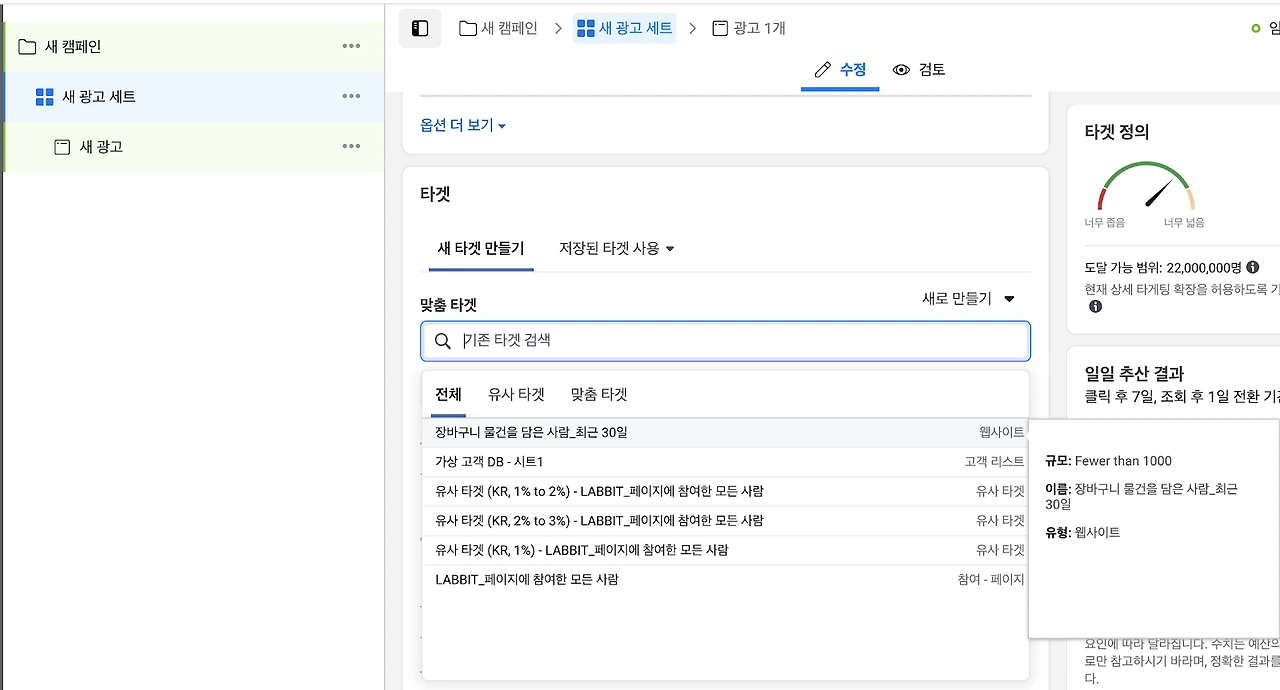This screenshot has width=1280, height=690.
Task: Click the ad icon beside 새 광고
Action: 62,147
